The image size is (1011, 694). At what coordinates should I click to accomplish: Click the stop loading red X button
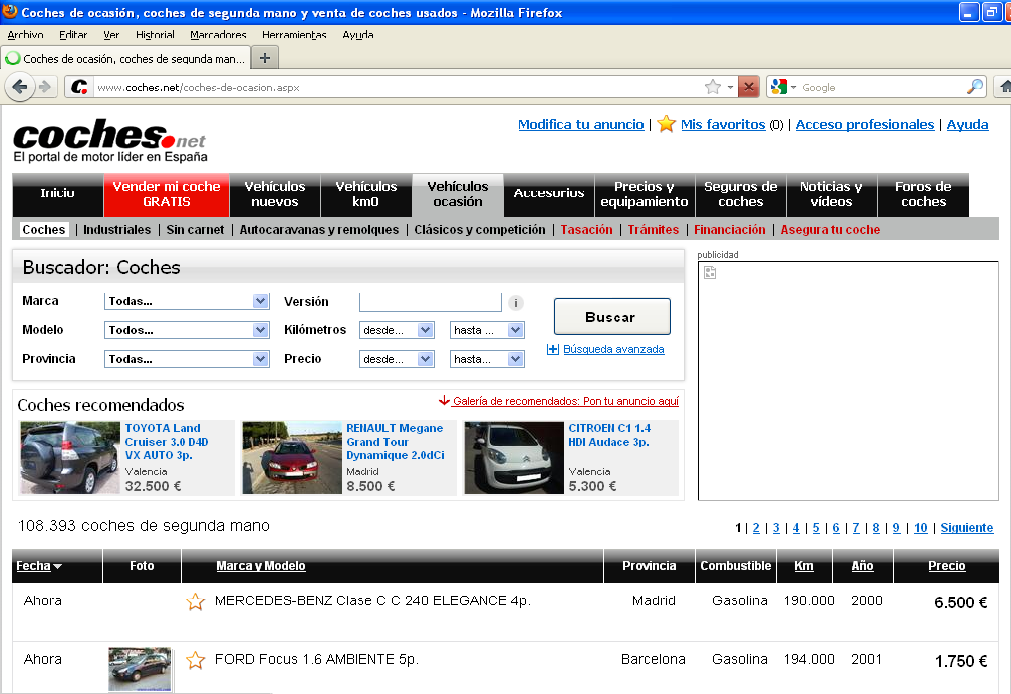click(x=748, y=86)
